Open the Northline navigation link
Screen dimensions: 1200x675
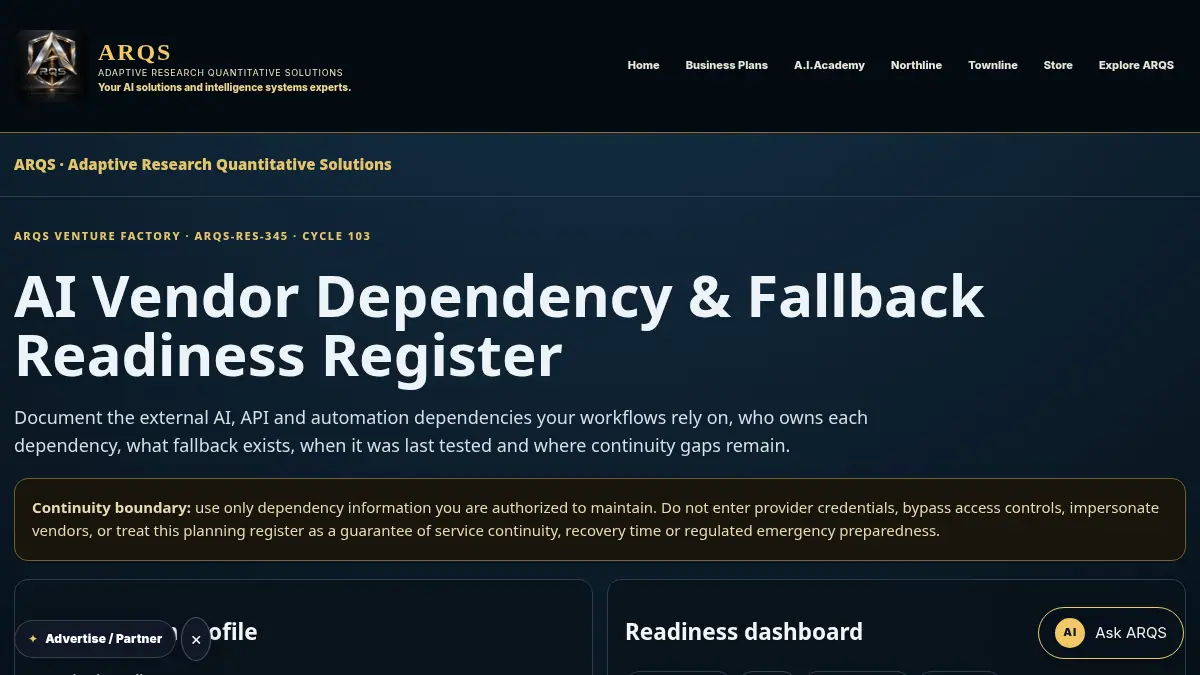pos(916,65)
